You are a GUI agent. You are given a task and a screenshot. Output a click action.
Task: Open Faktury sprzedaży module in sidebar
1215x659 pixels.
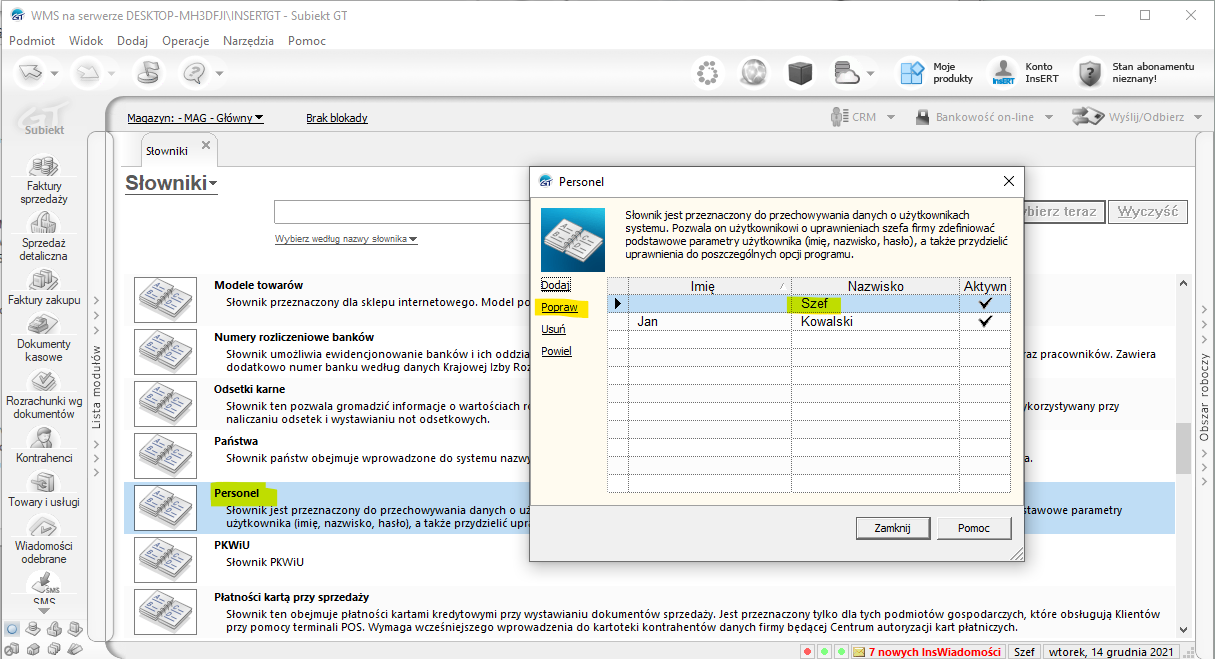44,168
